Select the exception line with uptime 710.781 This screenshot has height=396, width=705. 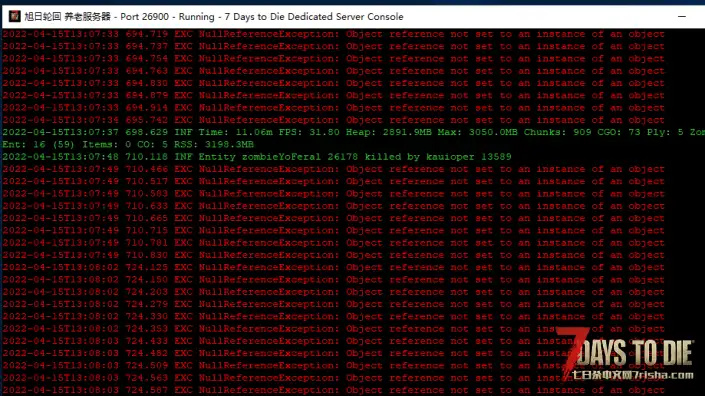click(x=333, y=243)
